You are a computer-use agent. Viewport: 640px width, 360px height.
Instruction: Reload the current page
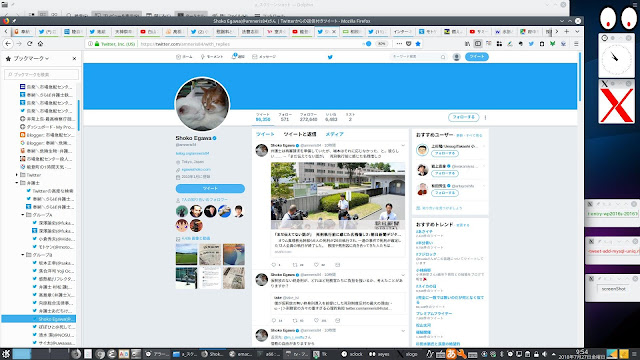29,44
